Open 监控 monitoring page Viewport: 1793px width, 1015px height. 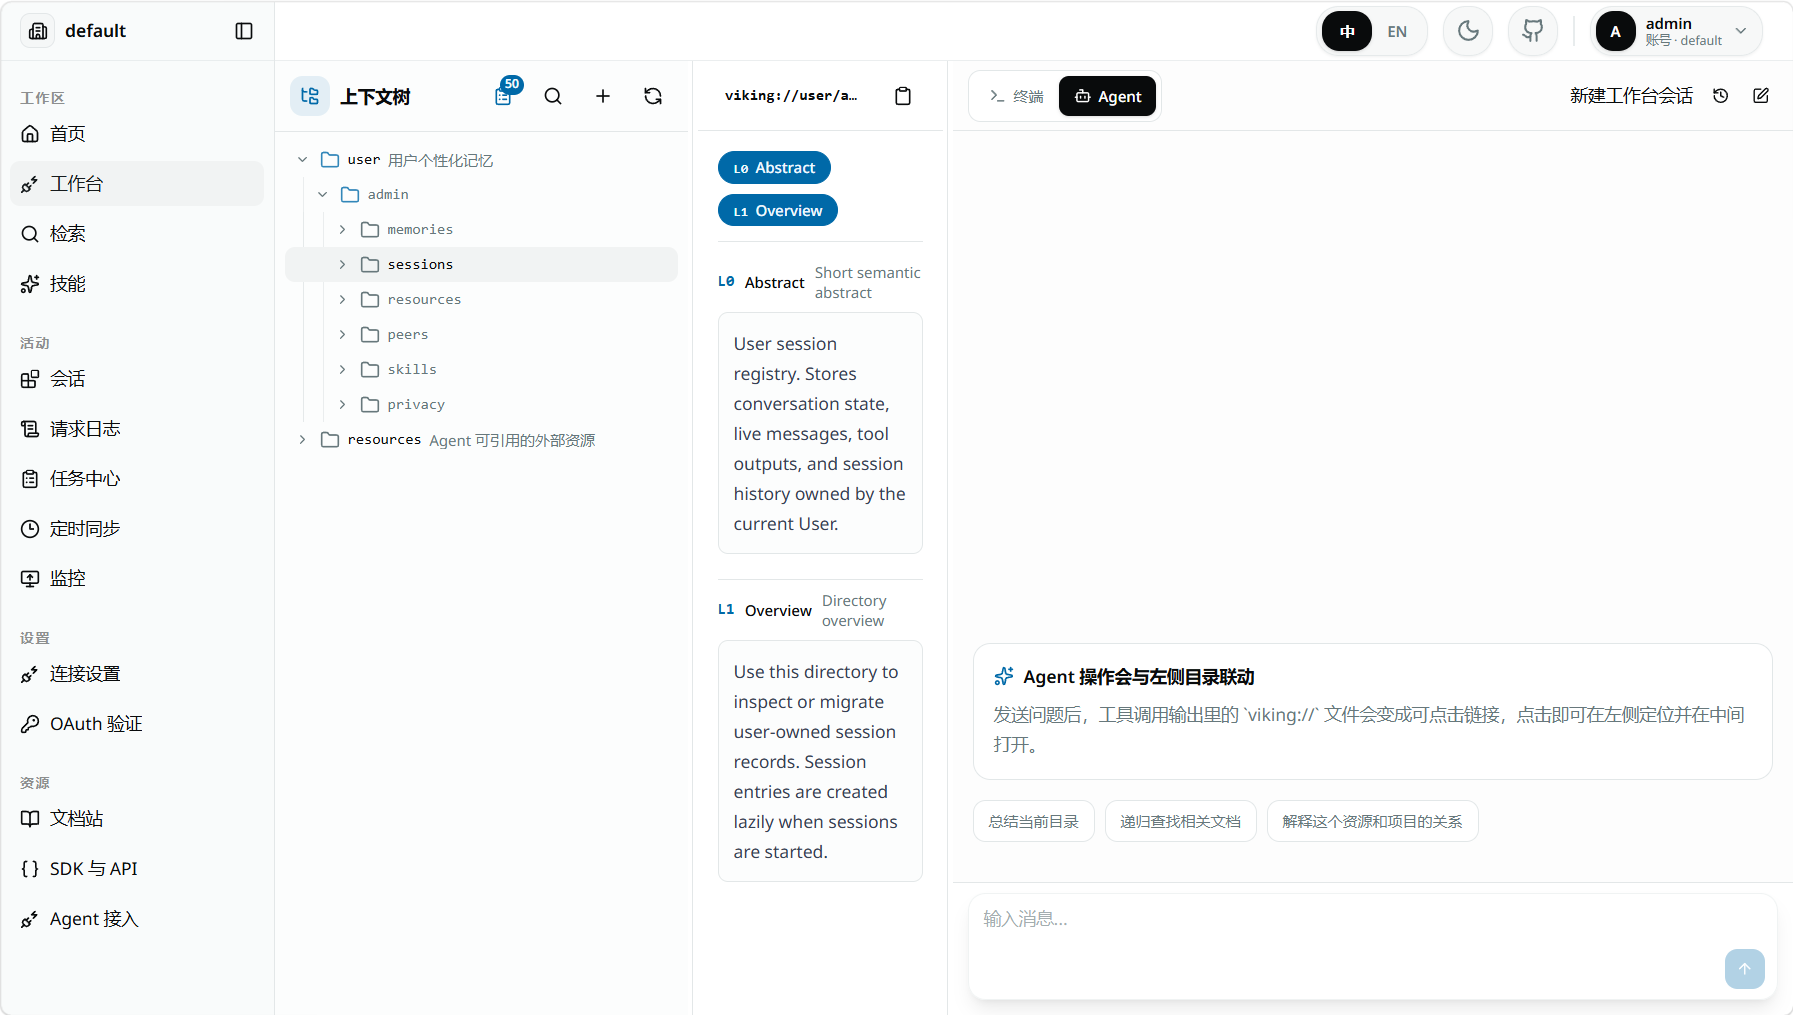pos(137,579)
